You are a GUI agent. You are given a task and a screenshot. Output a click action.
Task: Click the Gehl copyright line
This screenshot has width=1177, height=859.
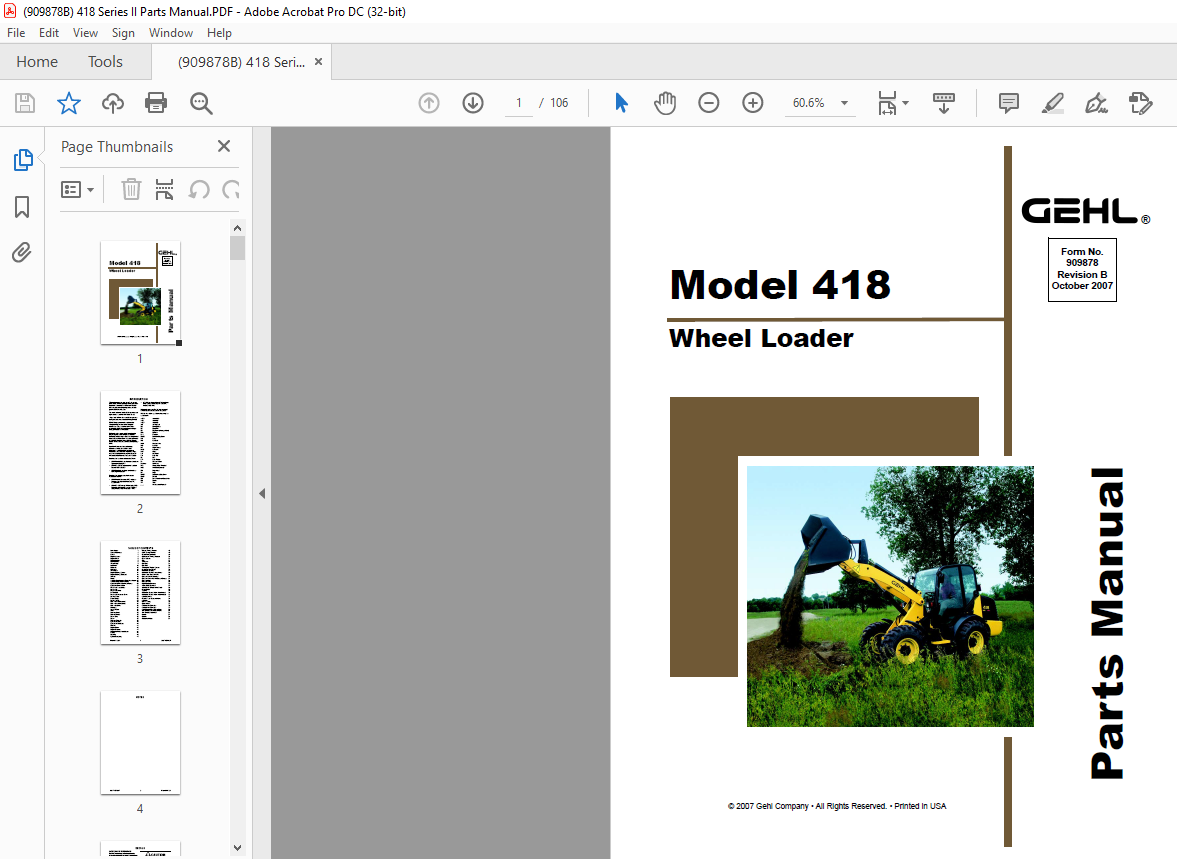tap(837, 806)
